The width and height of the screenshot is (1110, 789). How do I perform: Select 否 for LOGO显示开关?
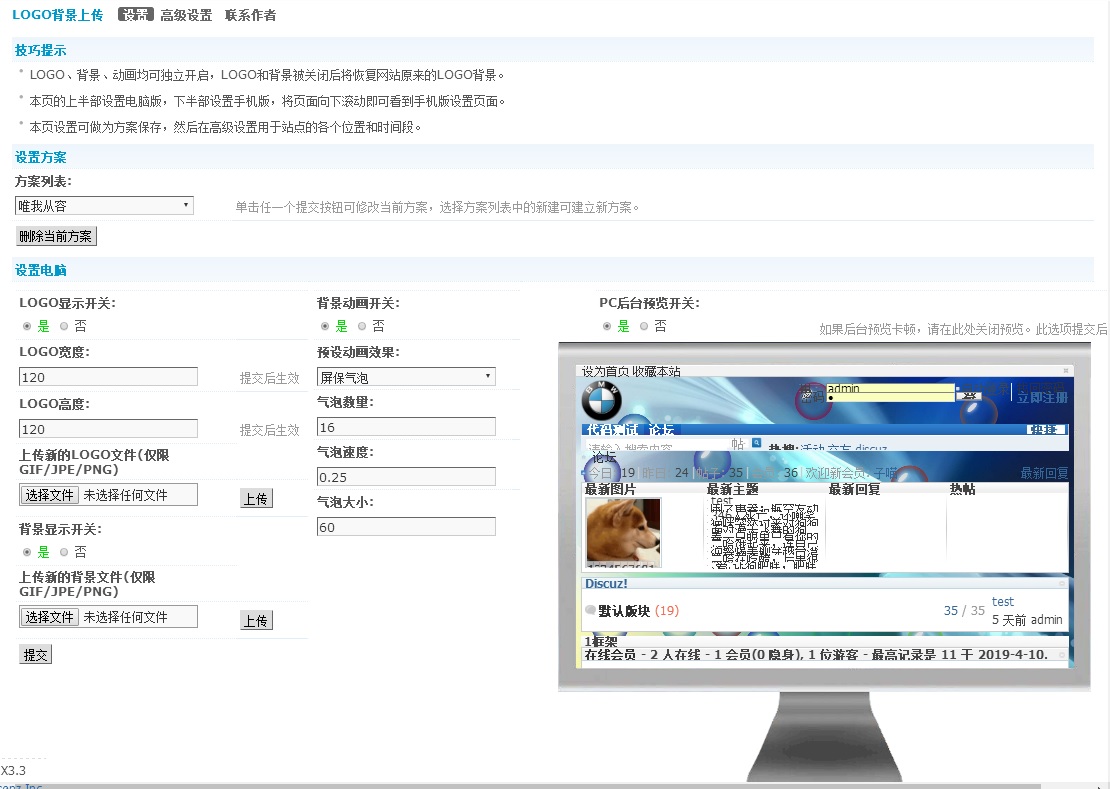click(64, 326)
